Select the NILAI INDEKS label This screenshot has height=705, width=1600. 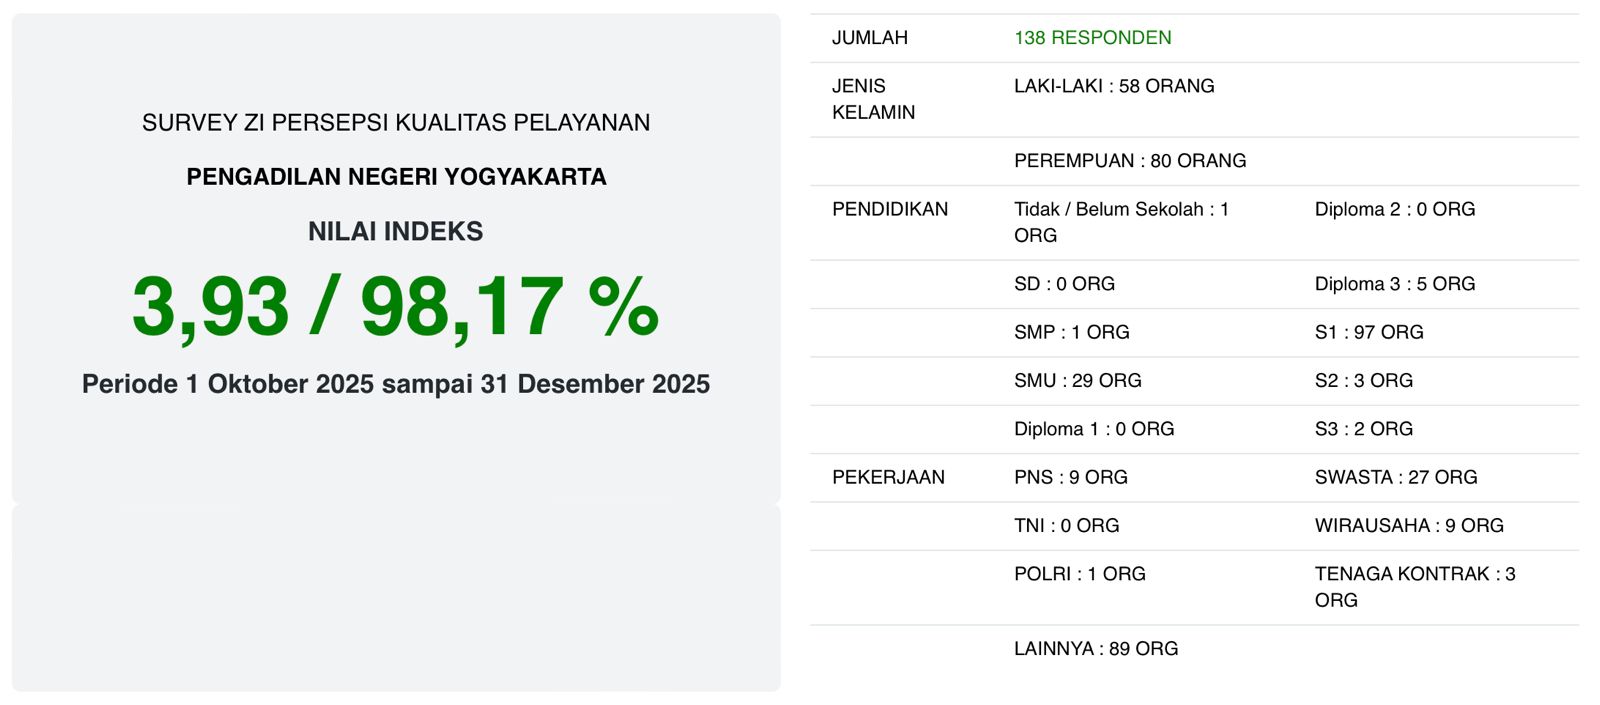396,232
